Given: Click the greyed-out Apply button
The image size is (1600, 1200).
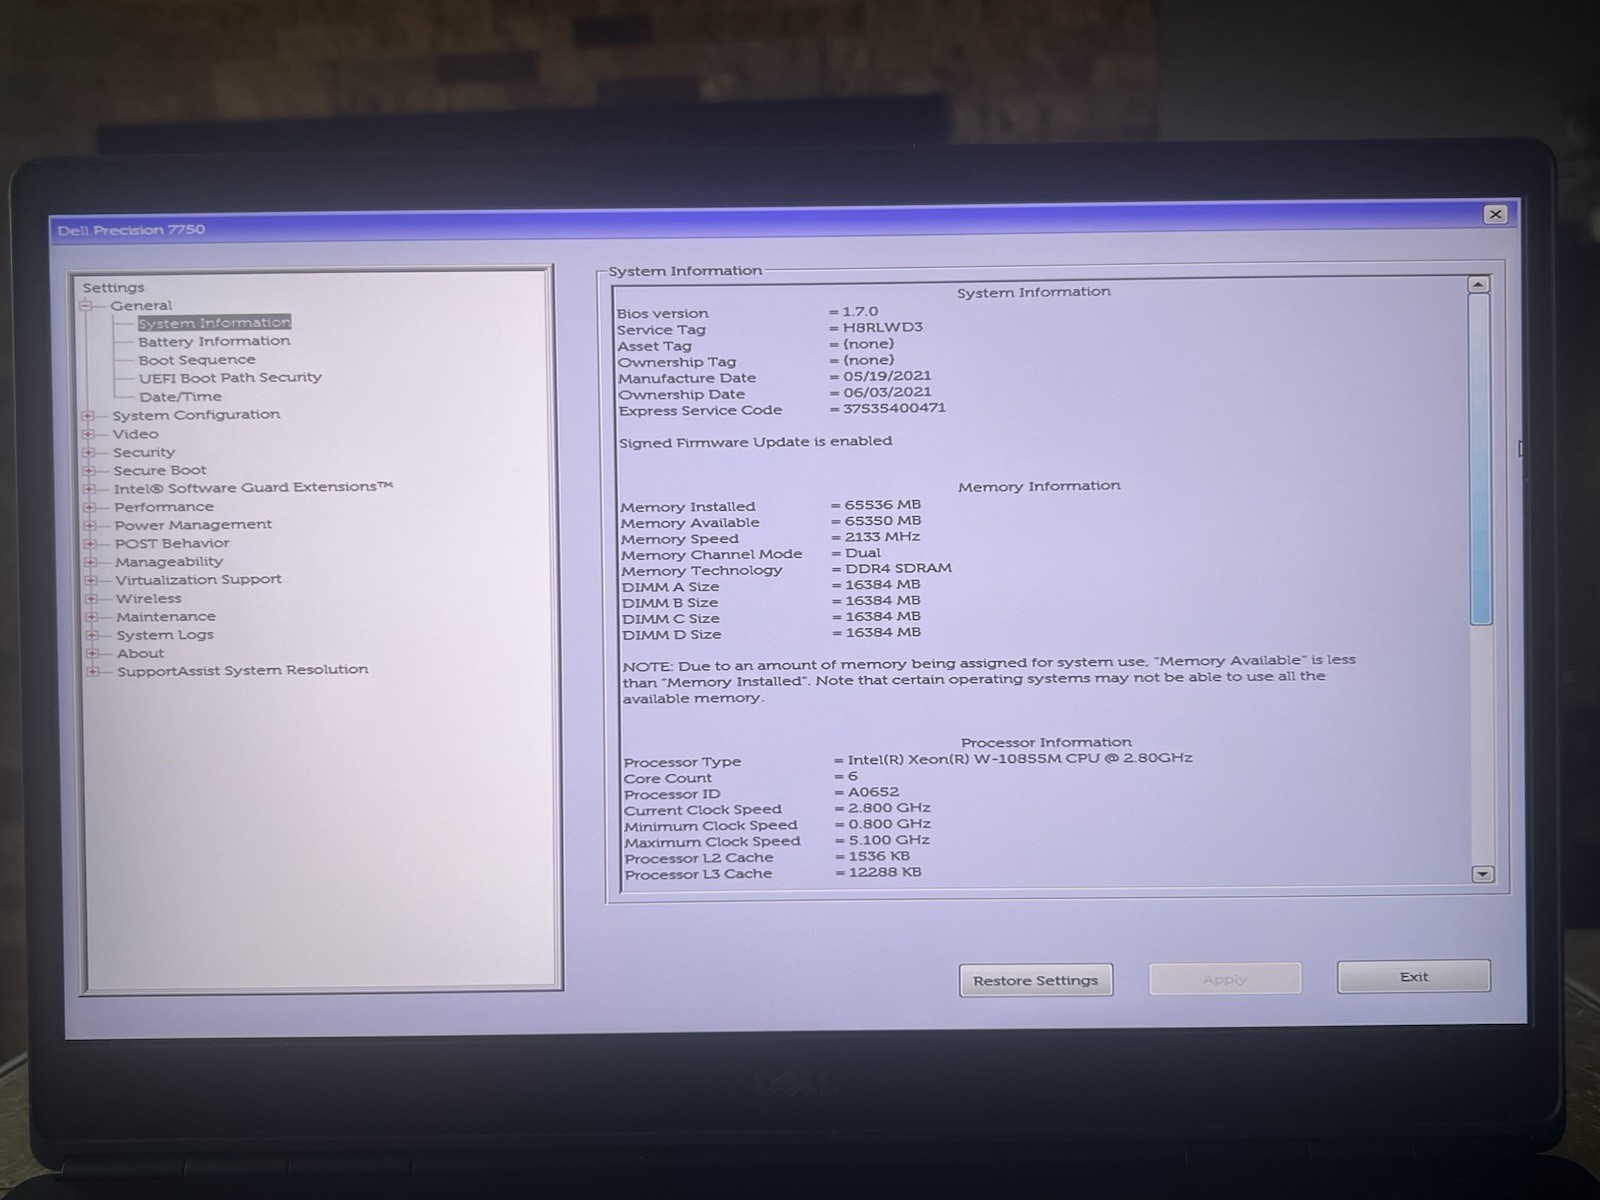Looking at the screenshot, I should 1225,979.
